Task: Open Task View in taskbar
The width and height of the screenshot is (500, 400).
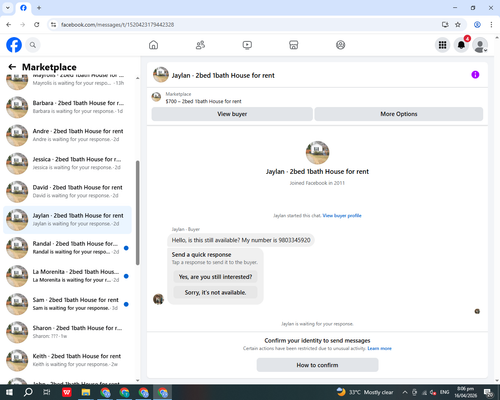Action: tap(47, 392)
